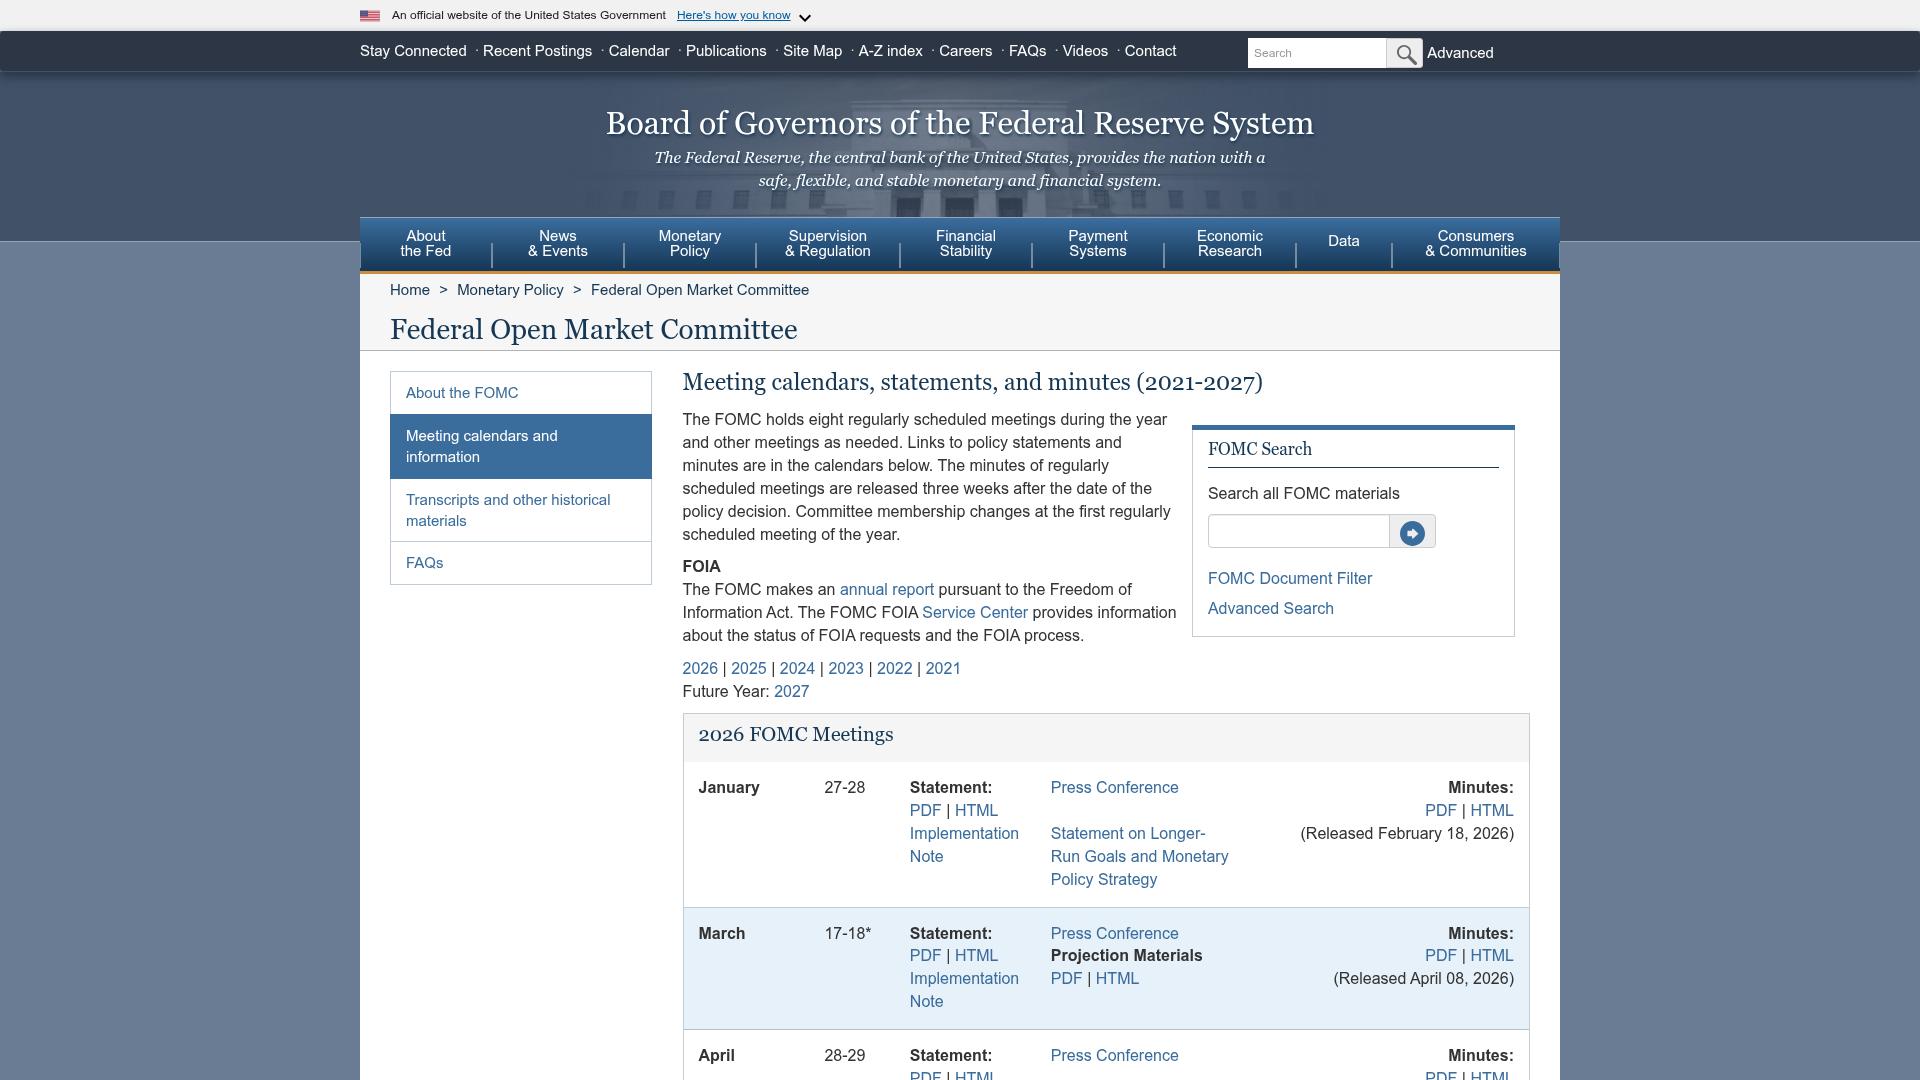Select Meeting calendars and information sidebar item
Screen dimensions: 1920x1080
521,447
